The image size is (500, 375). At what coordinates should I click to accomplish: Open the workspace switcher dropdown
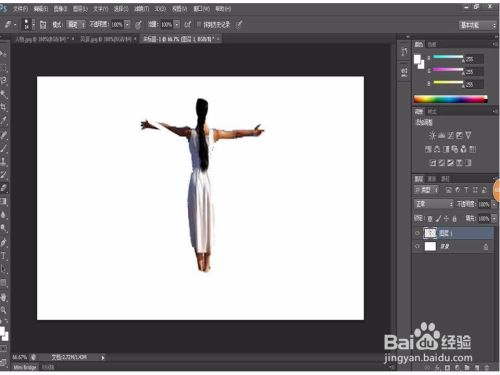coord(478,25)
